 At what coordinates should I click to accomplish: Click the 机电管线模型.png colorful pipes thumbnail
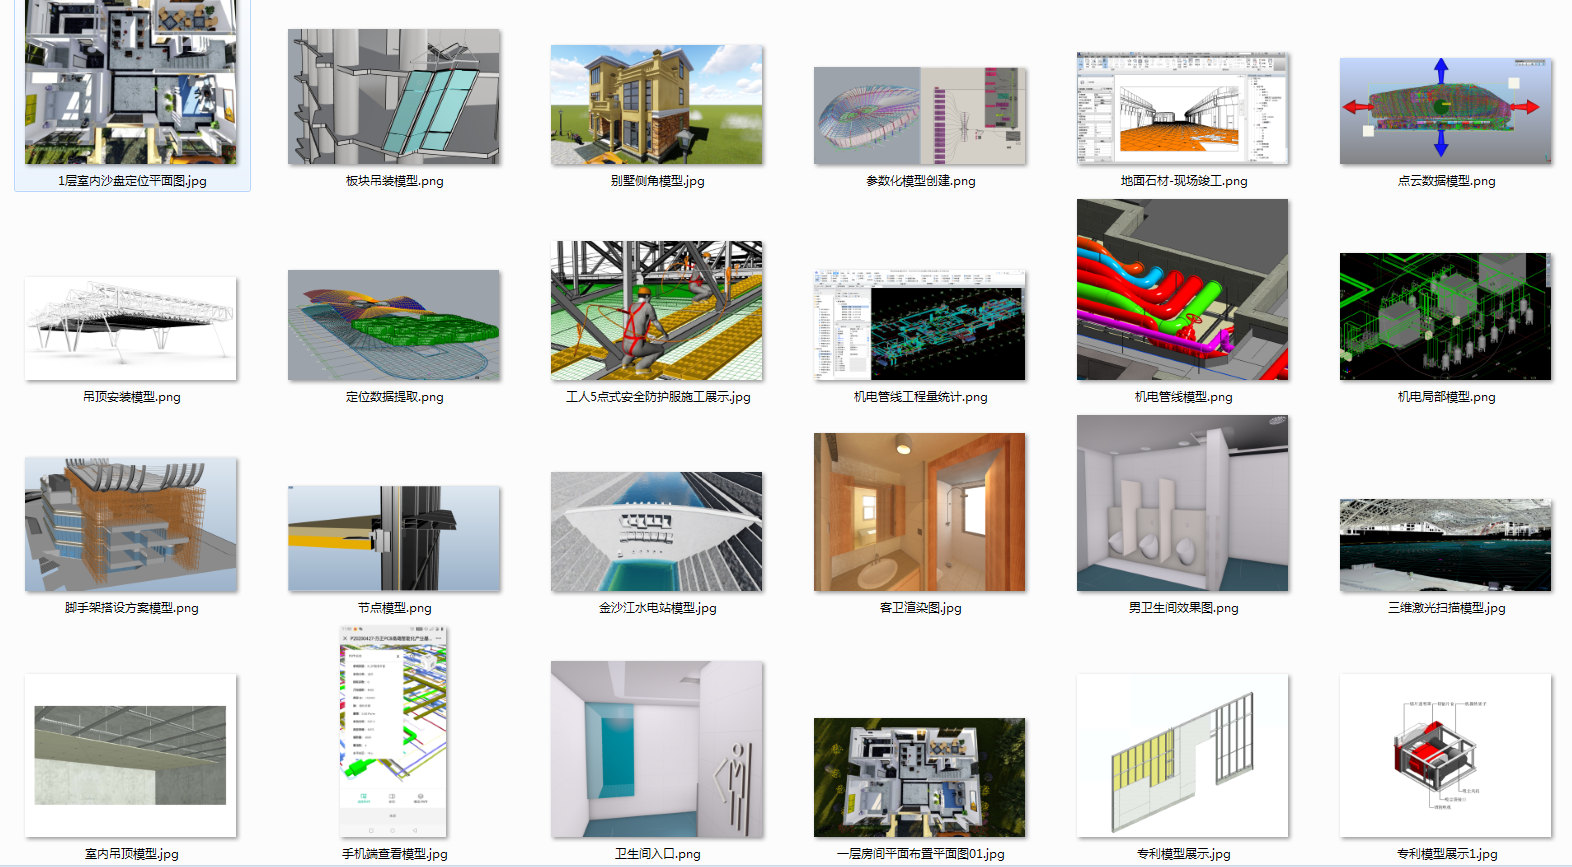(x=1182, y=290)
